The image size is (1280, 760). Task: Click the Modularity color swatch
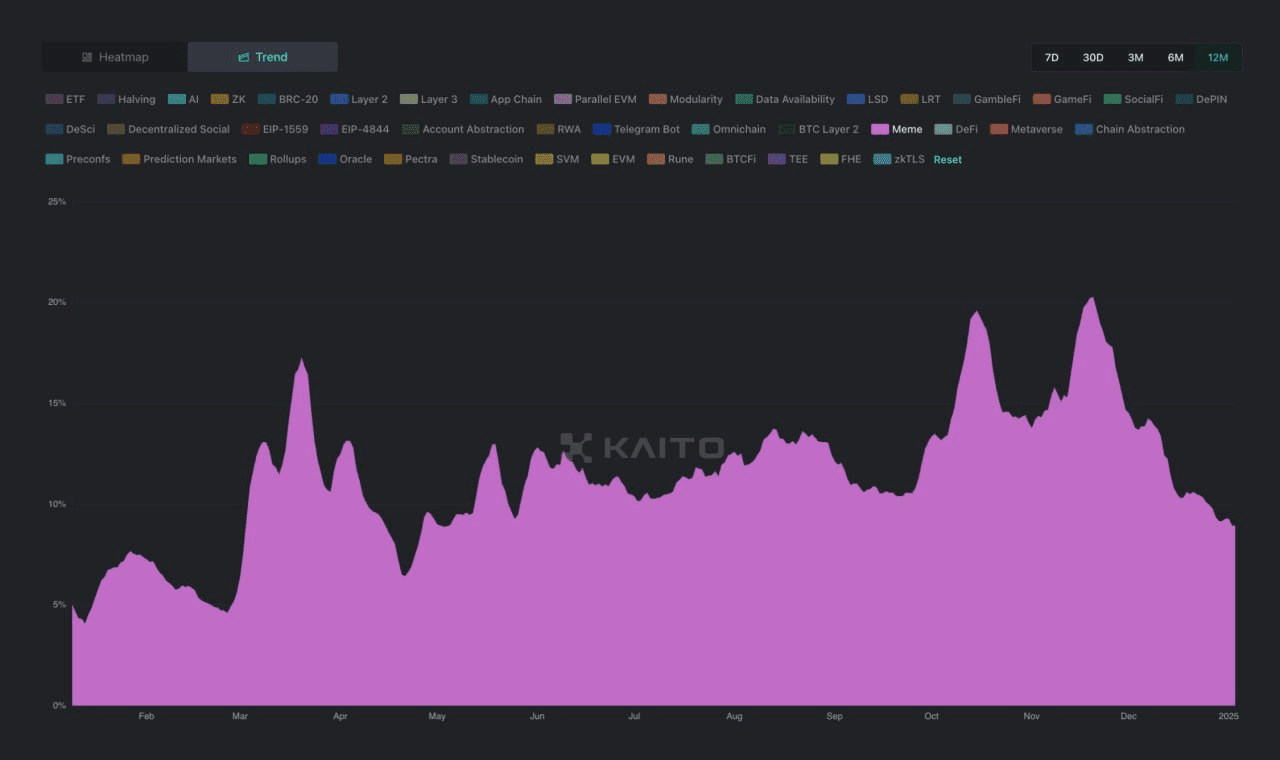658,99
